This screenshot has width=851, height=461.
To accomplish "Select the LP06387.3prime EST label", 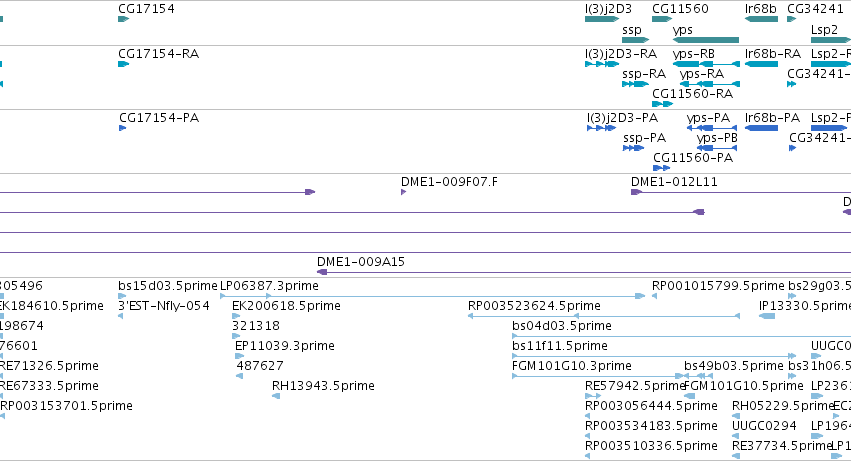I will (269, 286).
